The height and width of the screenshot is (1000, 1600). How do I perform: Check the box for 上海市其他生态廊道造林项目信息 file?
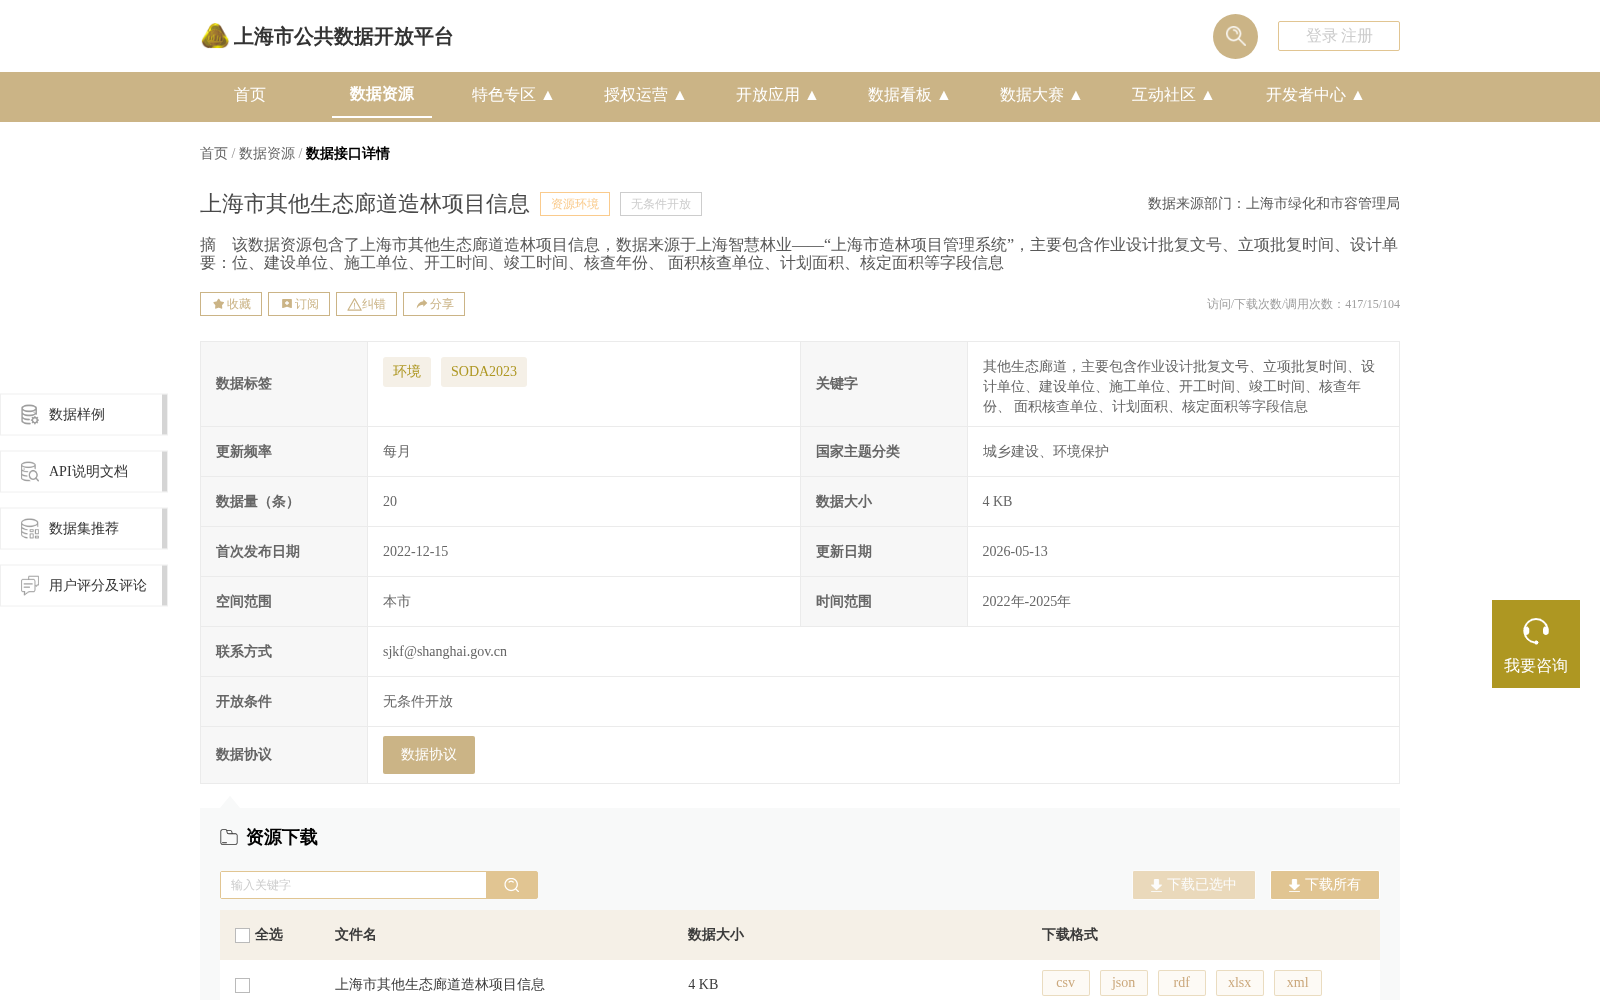(x=242, y=985)
